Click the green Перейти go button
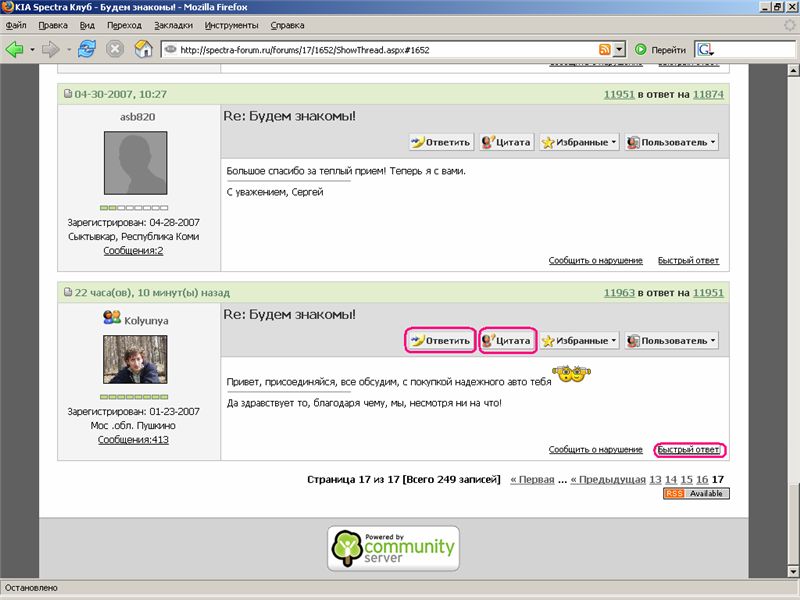This screenshot has height=600, width=800. (x=660, y=49)
